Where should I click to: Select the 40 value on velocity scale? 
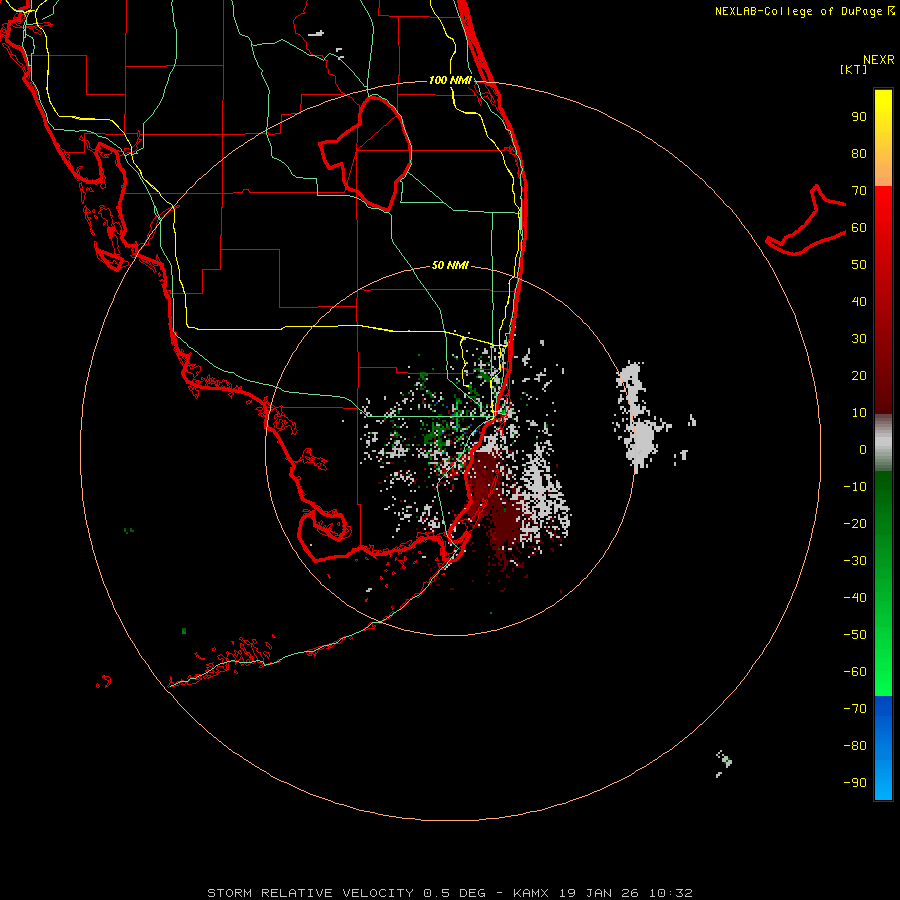(x=859, y=302)
